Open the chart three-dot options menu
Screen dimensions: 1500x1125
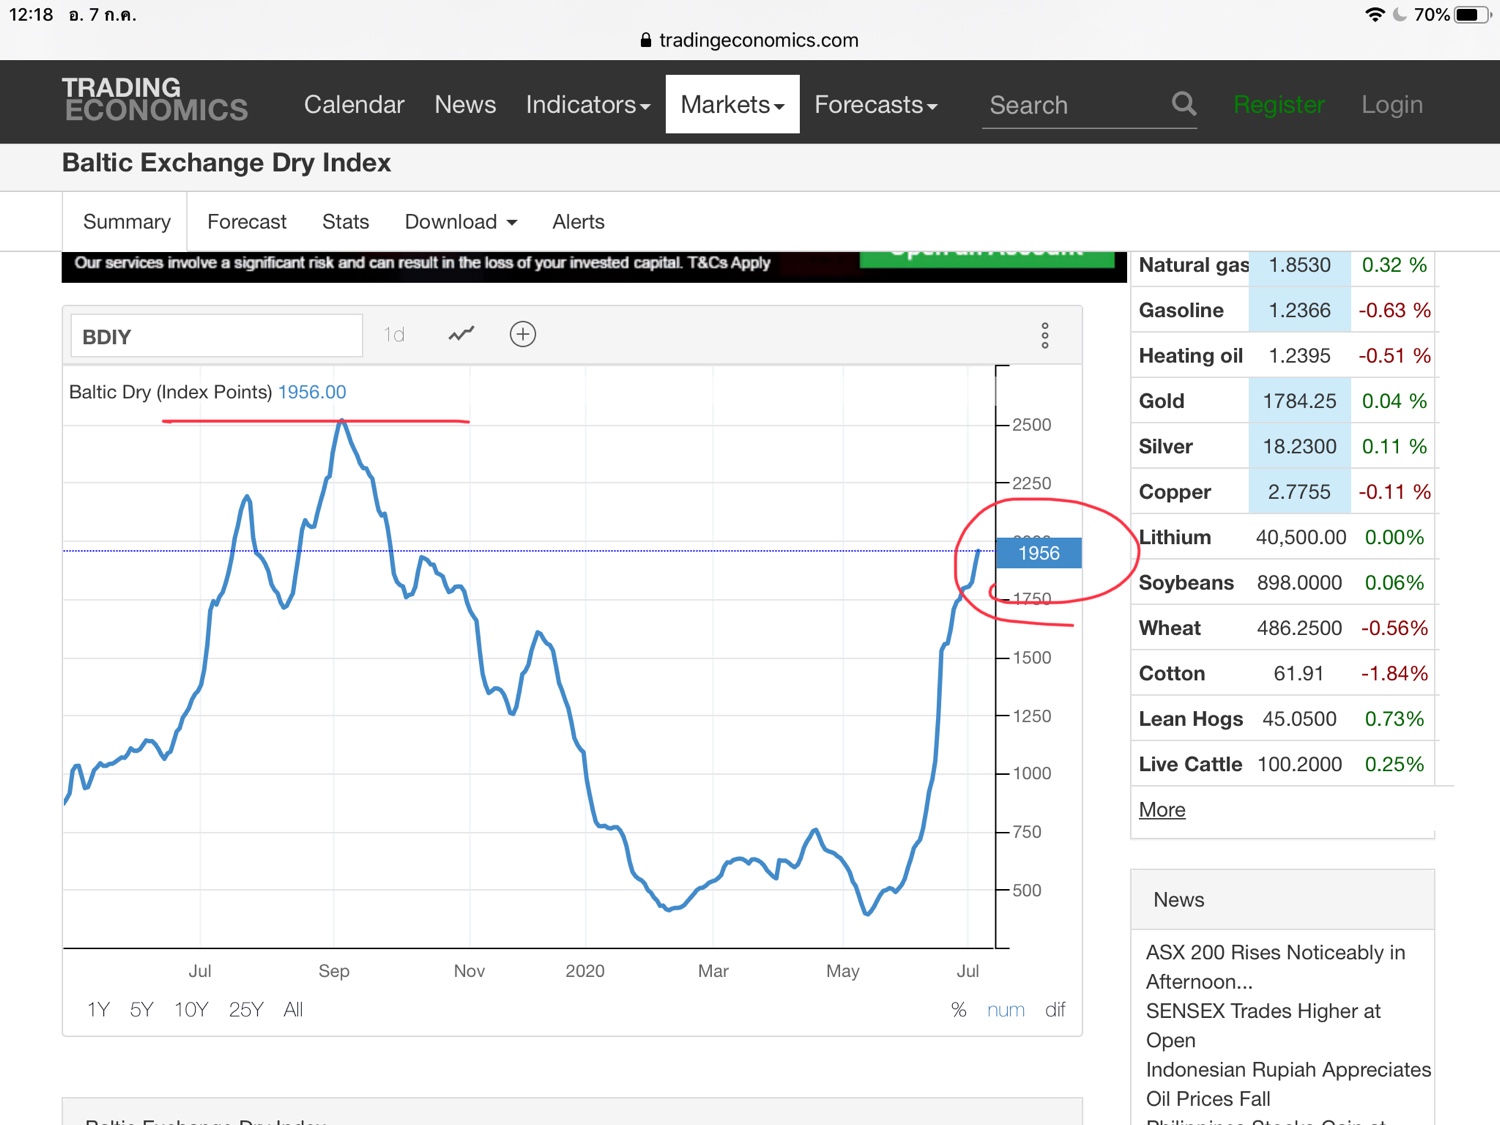point(1044,335)
